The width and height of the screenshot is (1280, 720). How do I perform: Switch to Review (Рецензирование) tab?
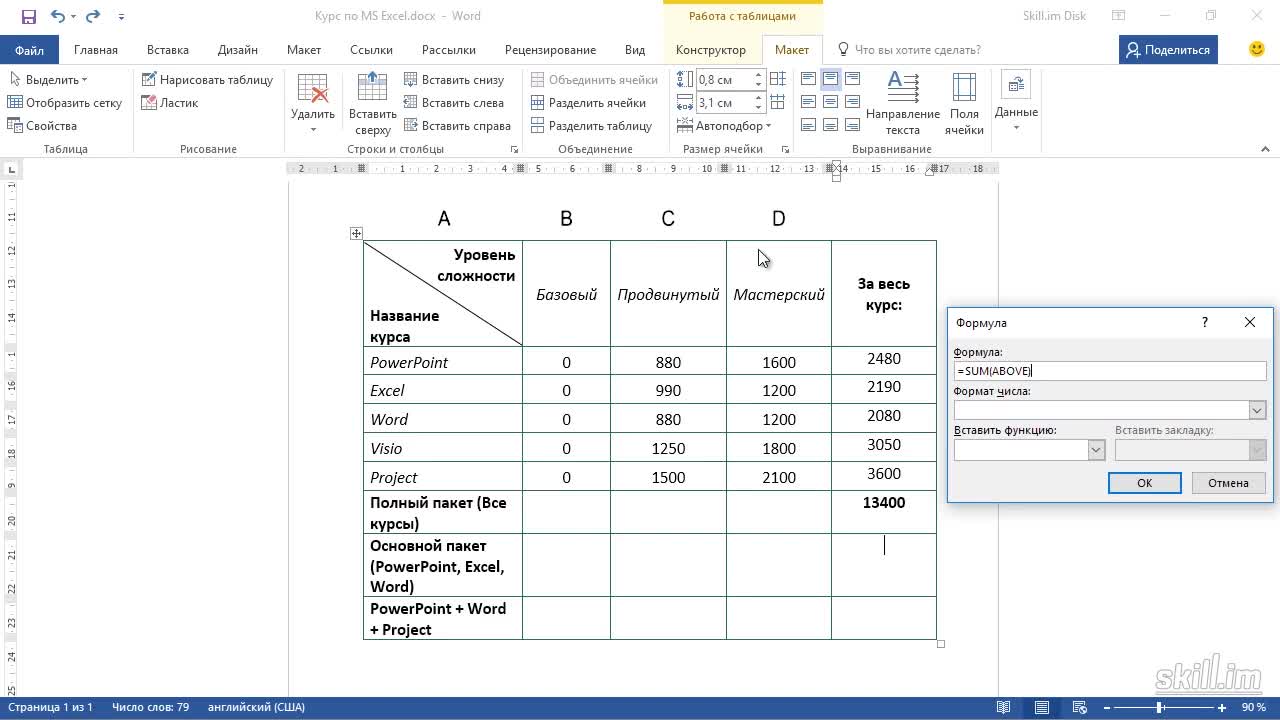point(550,49)
